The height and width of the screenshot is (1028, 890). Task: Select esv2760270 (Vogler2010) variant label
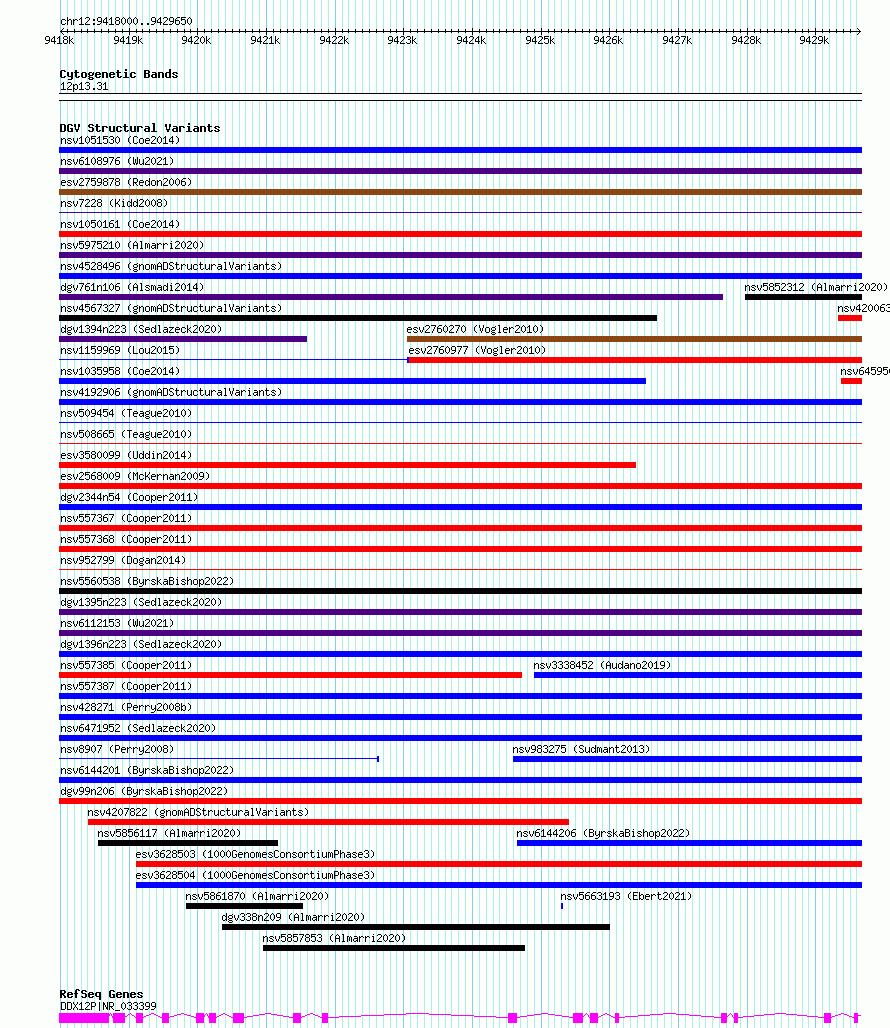pos(475,329)
